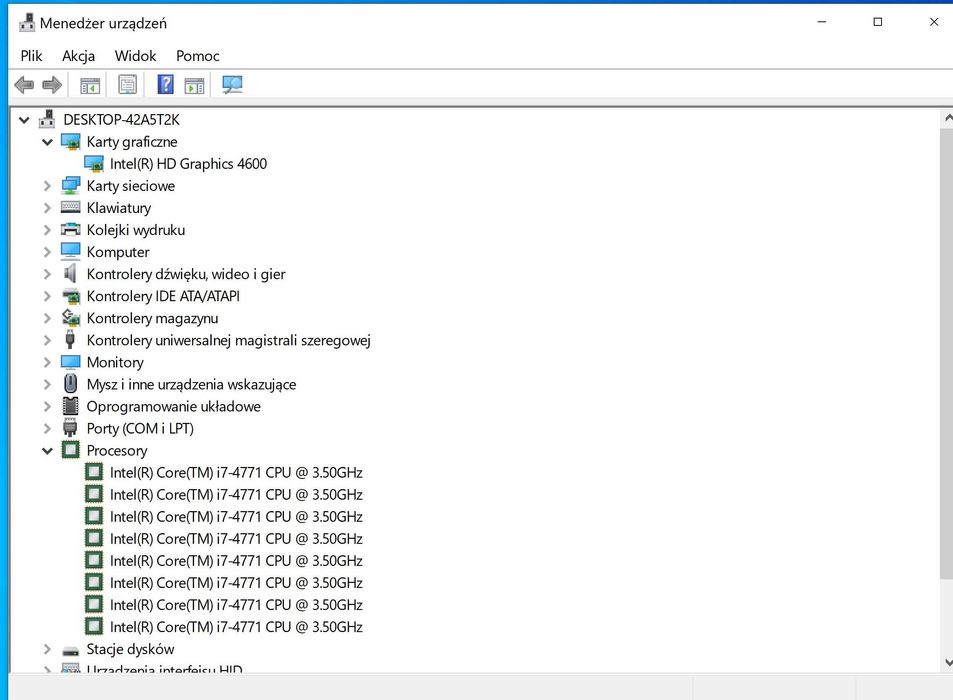Select Mysz i inne urządzenia wskazujące label

coord(191,384)
